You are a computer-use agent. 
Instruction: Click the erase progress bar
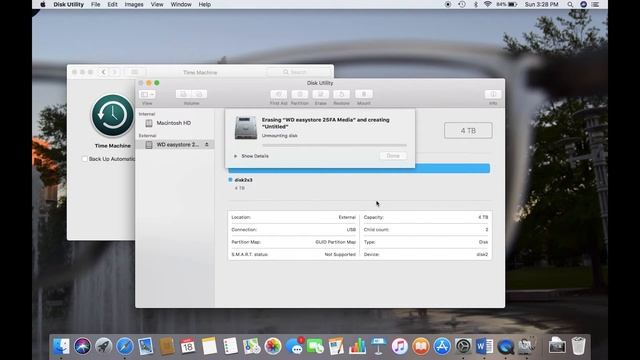click(x=334, y=145)
